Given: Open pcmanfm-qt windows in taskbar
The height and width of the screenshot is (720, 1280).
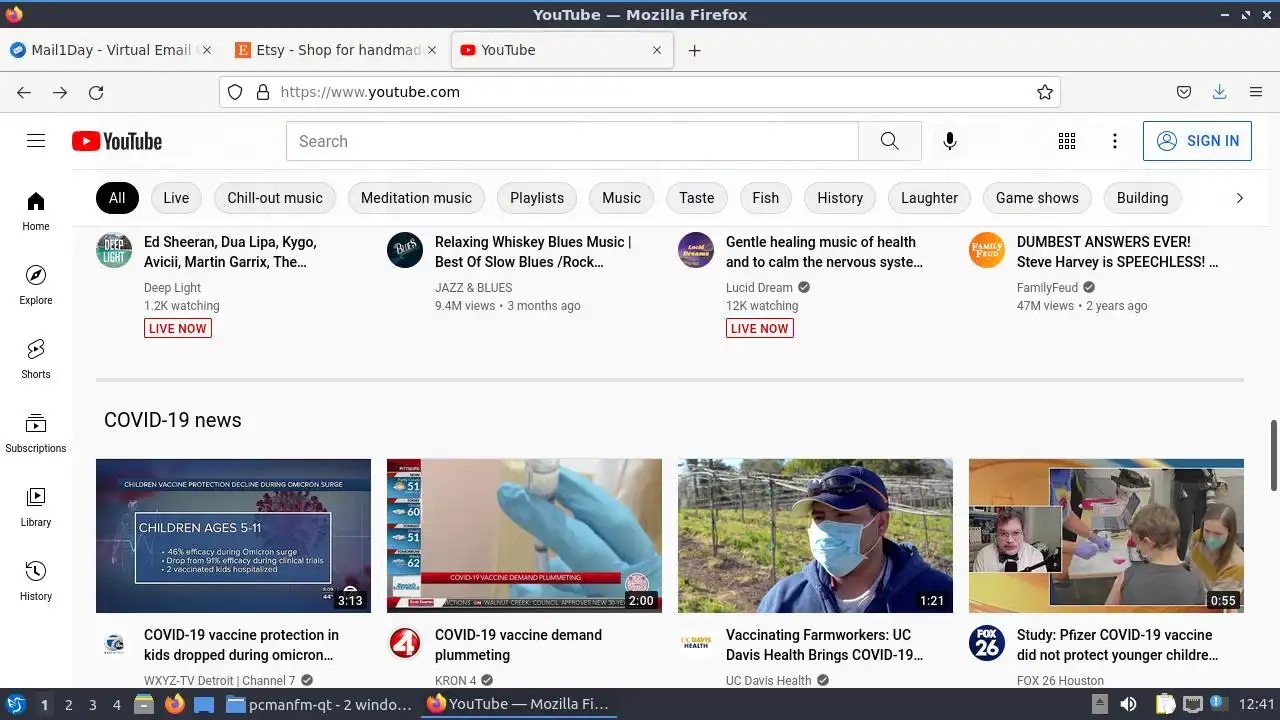Looking at the screenshot, I should pos(320,705).
